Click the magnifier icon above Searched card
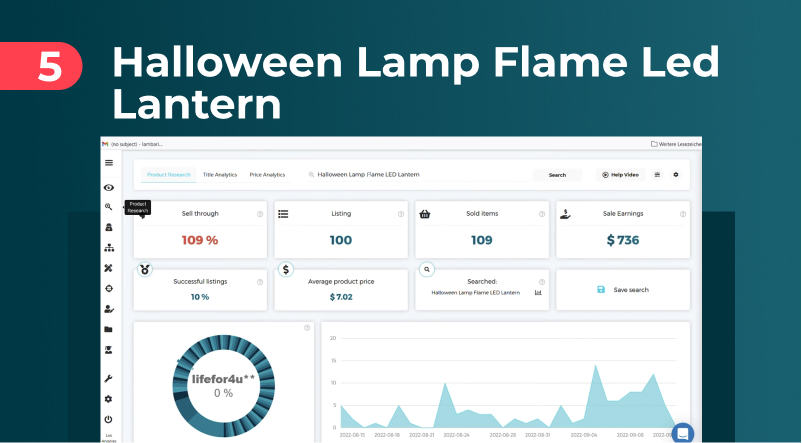The image size is (802, 443). (x=427, y=269)
